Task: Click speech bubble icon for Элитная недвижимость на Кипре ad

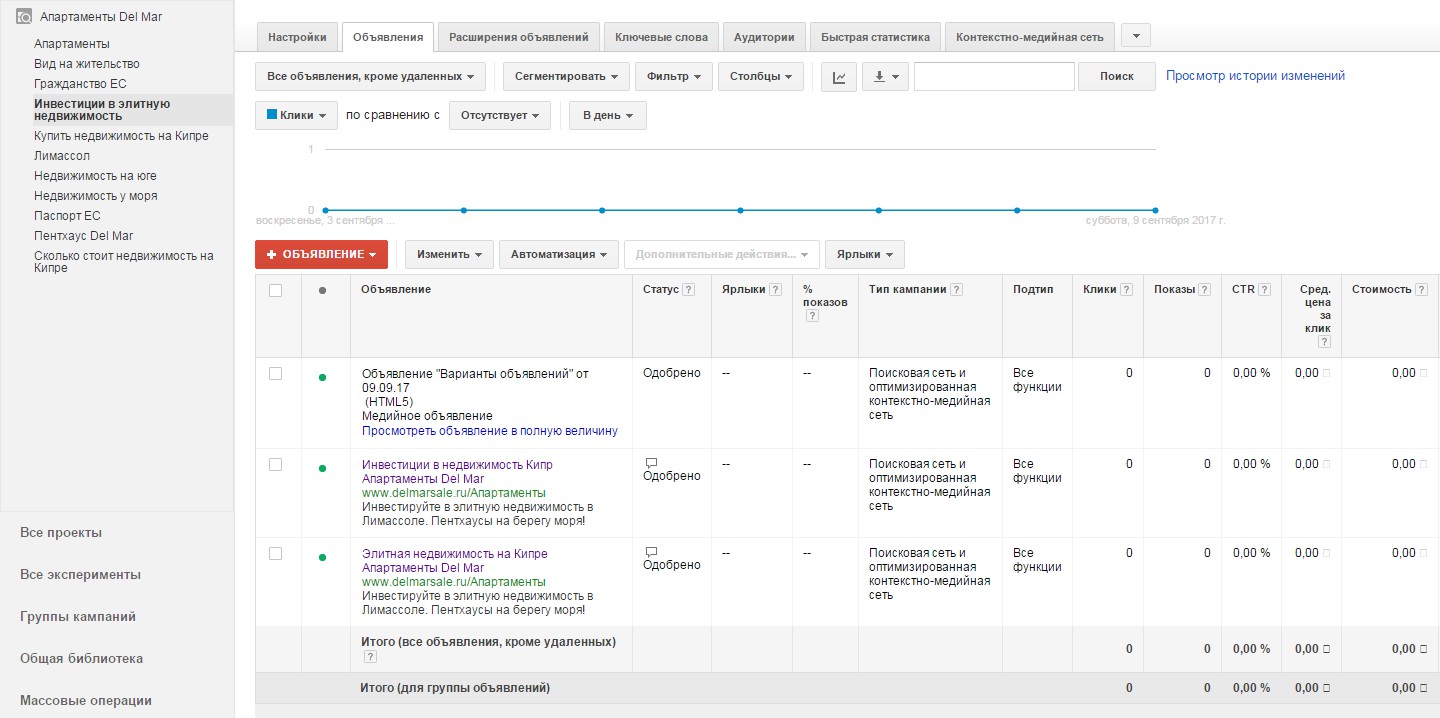Action: (x=651, y=552)
